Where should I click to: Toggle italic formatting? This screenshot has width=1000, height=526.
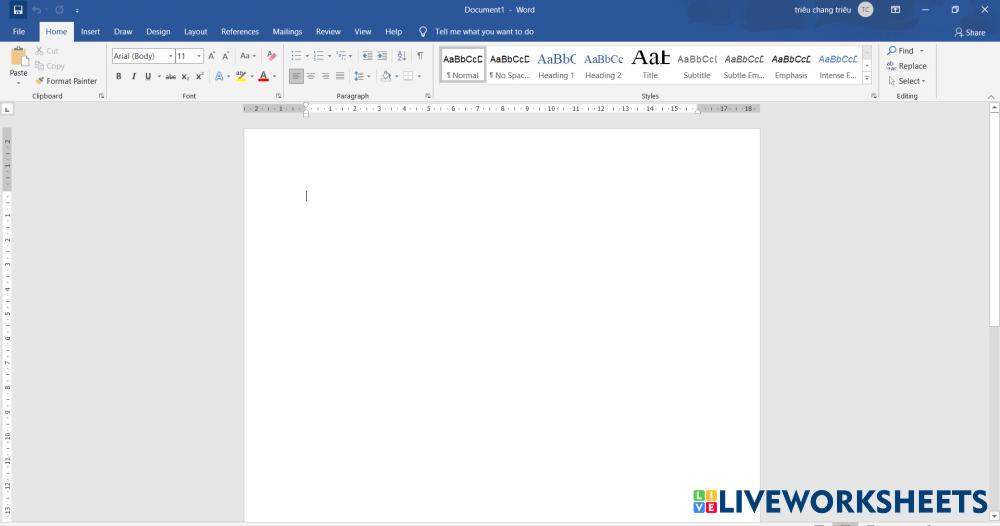click(133, 76)
